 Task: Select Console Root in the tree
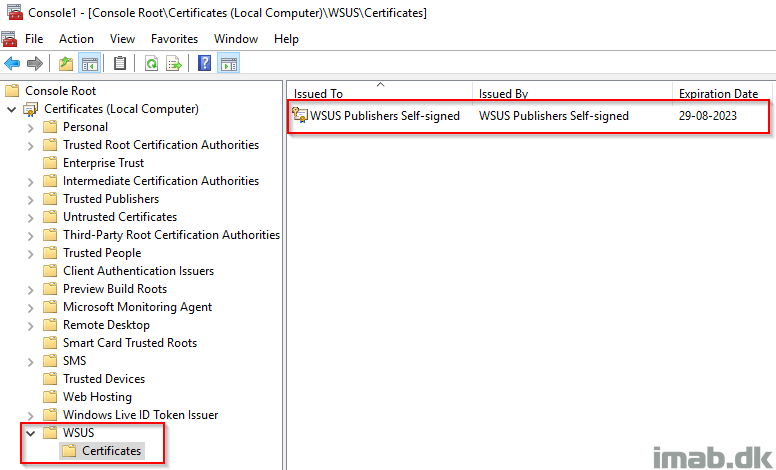point(60,91)
